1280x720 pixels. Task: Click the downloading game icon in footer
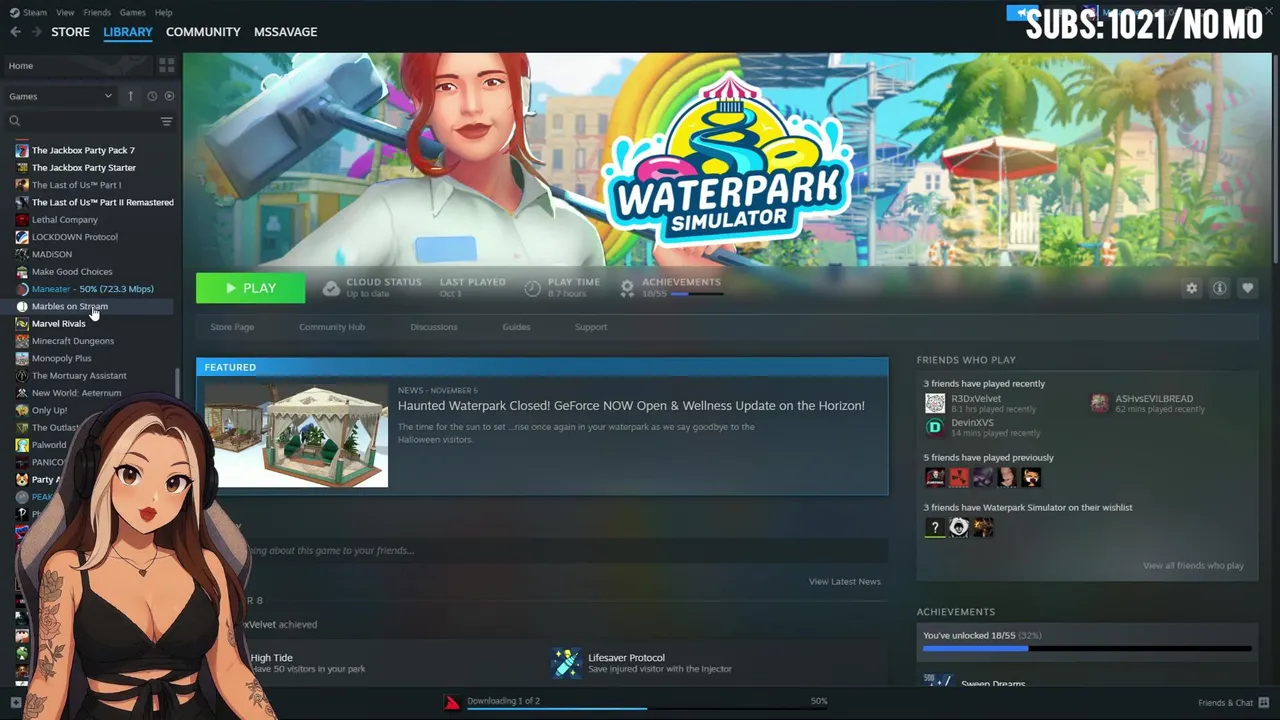click(x=452, y=702)
